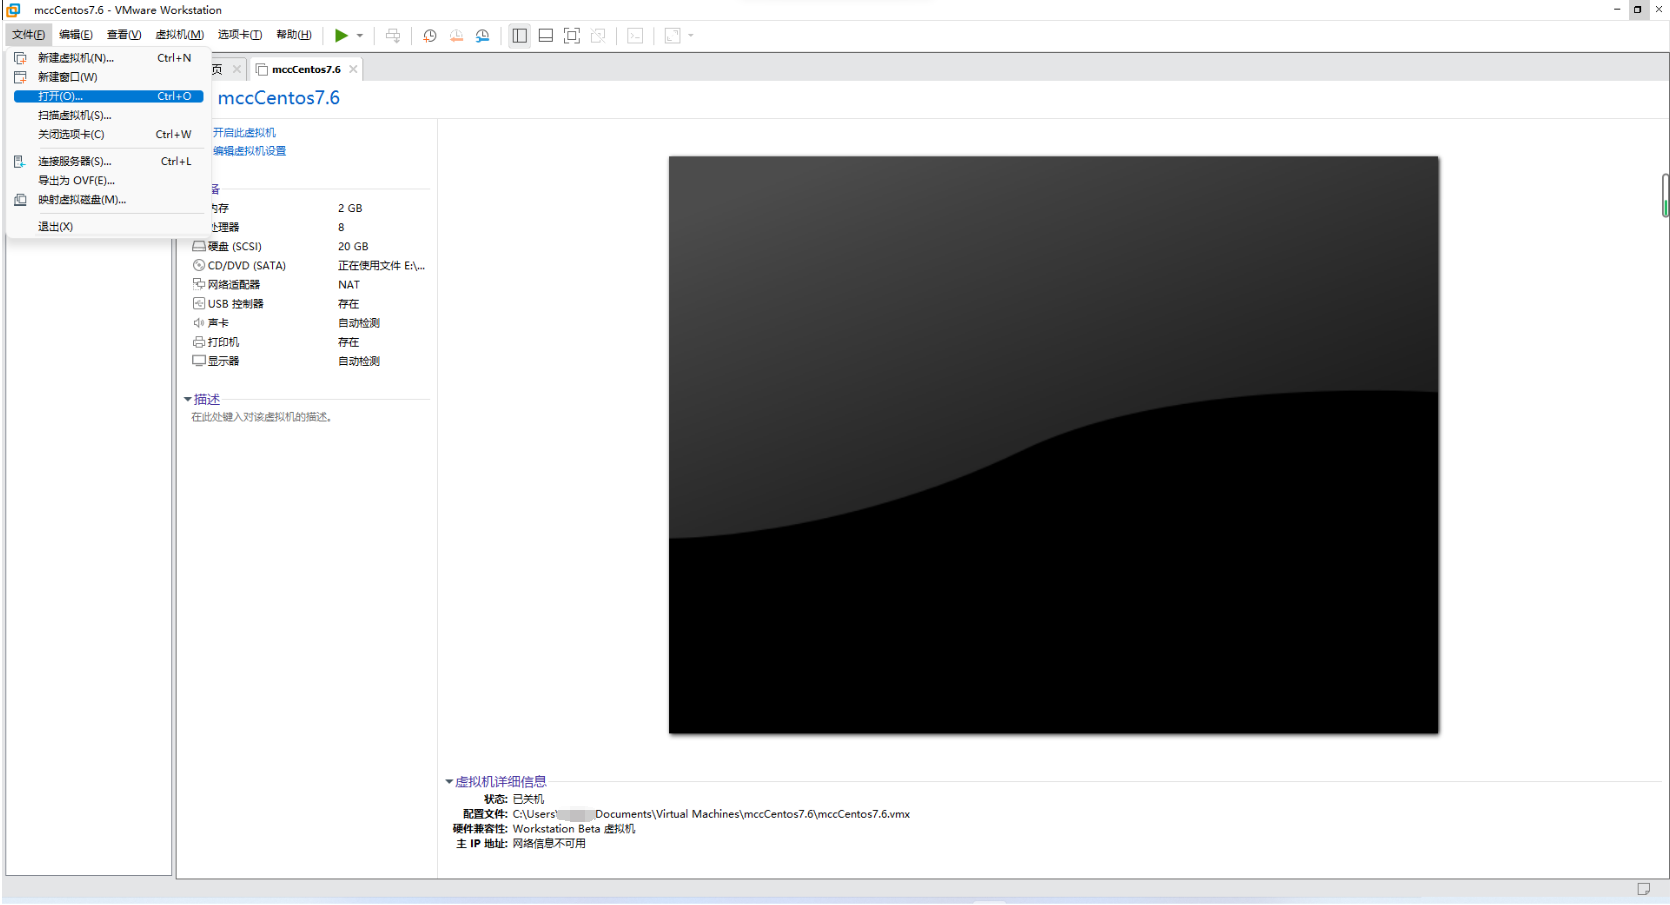
Task: Take a snapshot using the clock icon
Action: pos(430,36)
